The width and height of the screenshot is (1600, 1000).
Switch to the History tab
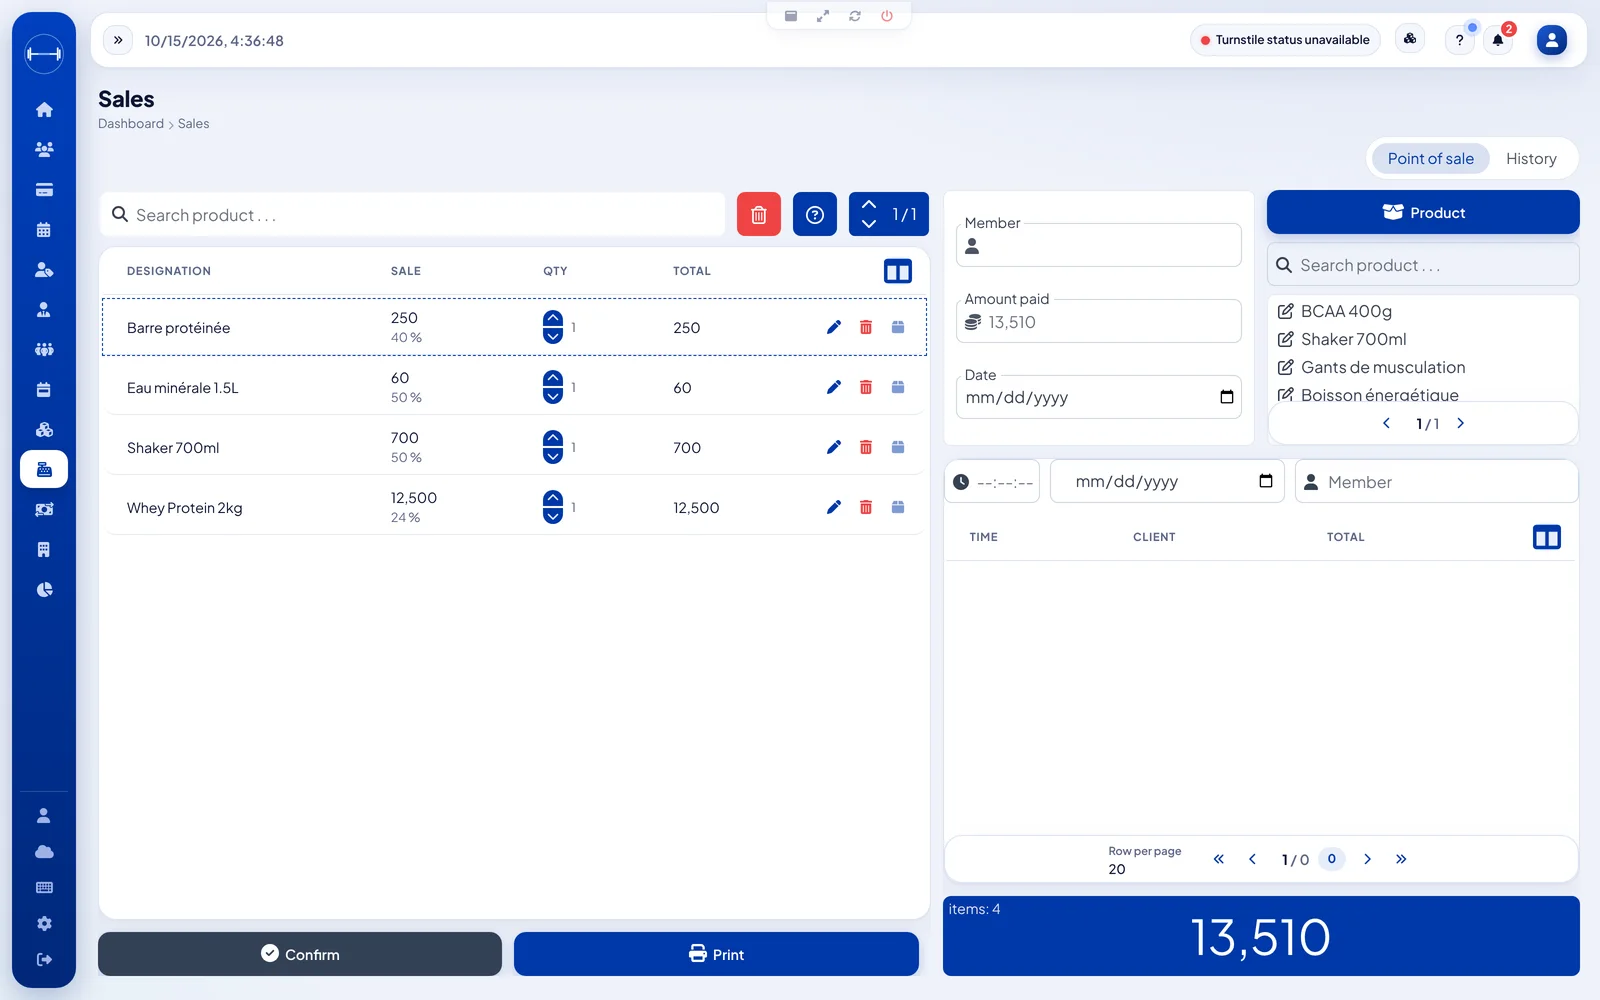point(1531,158)
